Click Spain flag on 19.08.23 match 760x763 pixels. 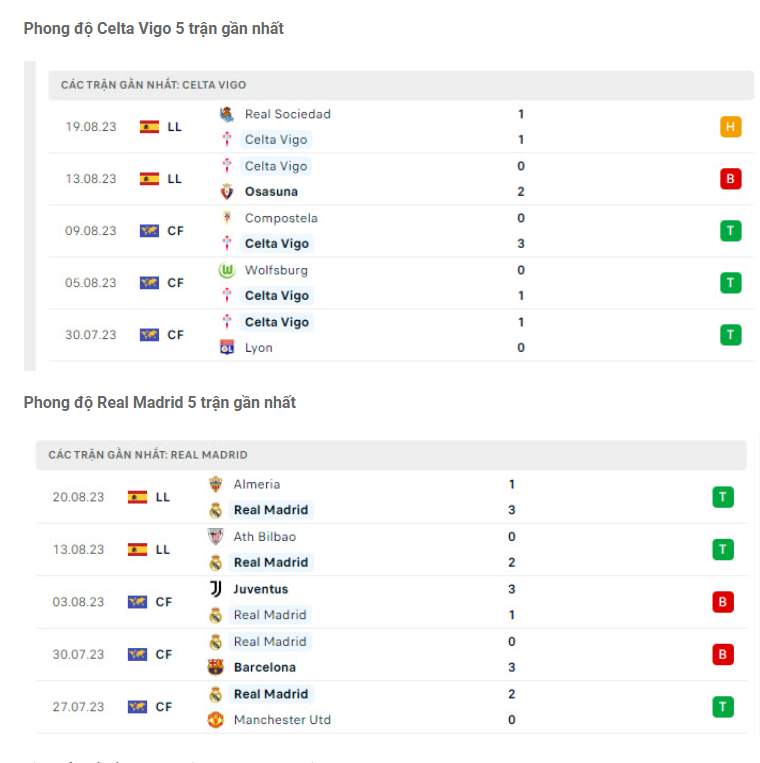point(149,127)
